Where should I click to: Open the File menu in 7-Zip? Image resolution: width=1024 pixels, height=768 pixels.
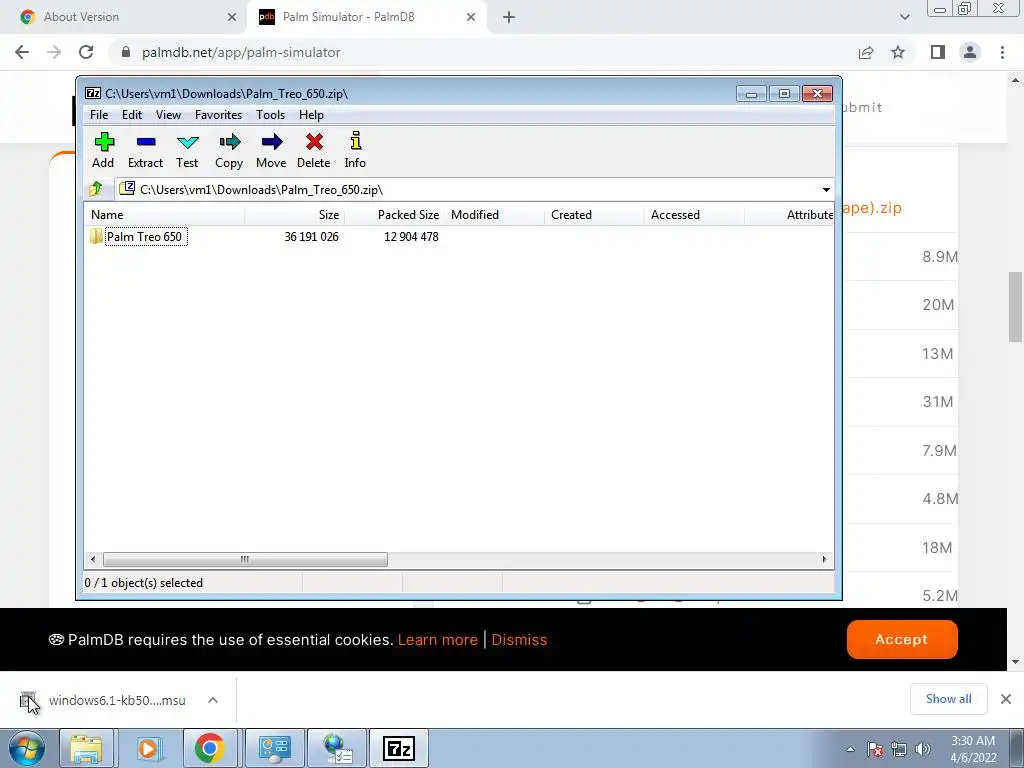(x=99, y=115)
